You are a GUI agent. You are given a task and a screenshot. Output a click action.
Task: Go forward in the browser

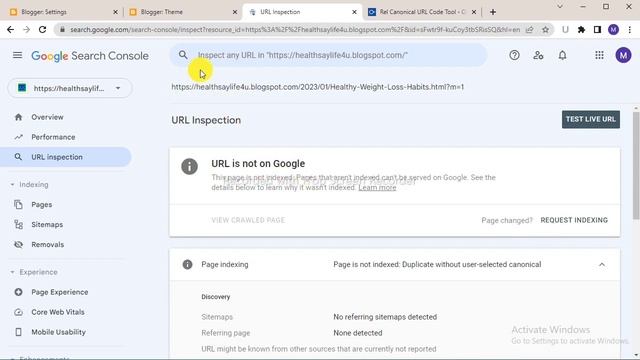click(27, 29)
